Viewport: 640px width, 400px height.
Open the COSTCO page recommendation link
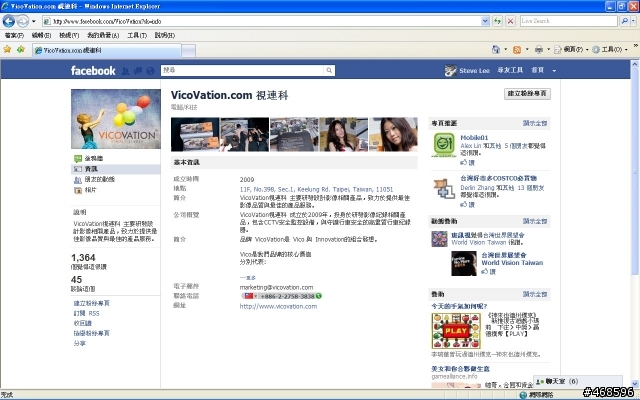pos(498,178)
